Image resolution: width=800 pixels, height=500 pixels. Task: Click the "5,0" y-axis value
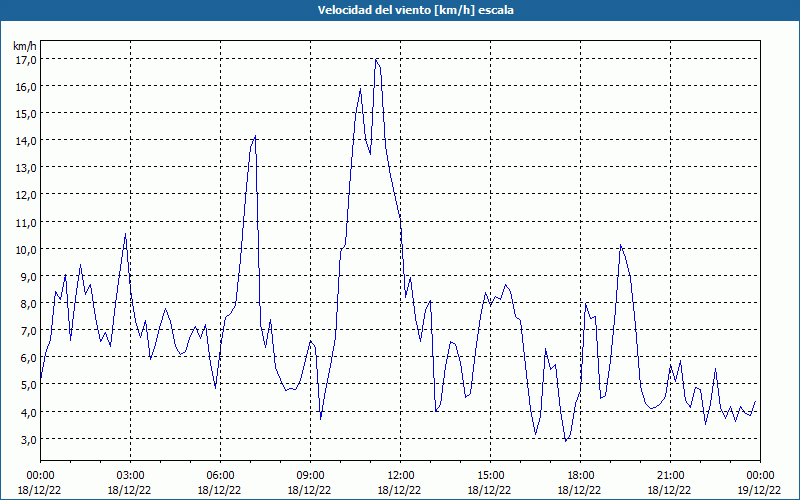click(28, 385)
